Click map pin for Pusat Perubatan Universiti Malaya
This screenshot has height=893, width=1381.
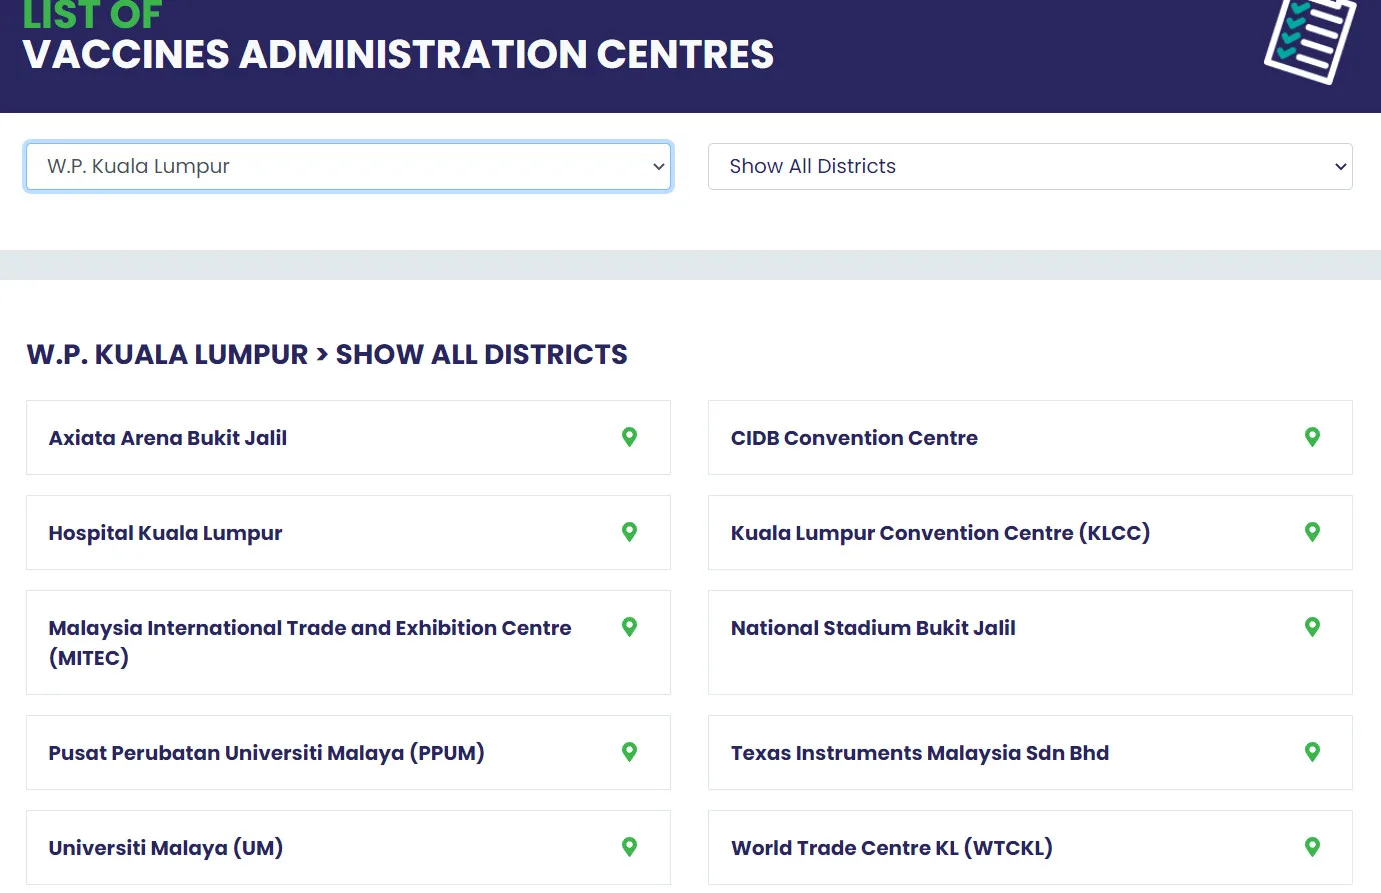[629, 752]
